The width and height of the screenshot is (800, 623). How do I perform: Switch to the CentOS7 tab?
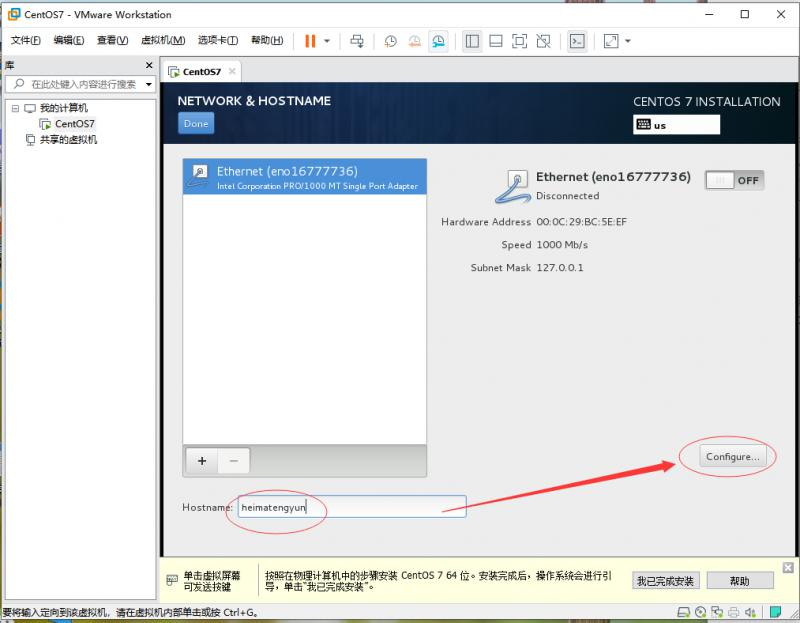pos(202,72)
